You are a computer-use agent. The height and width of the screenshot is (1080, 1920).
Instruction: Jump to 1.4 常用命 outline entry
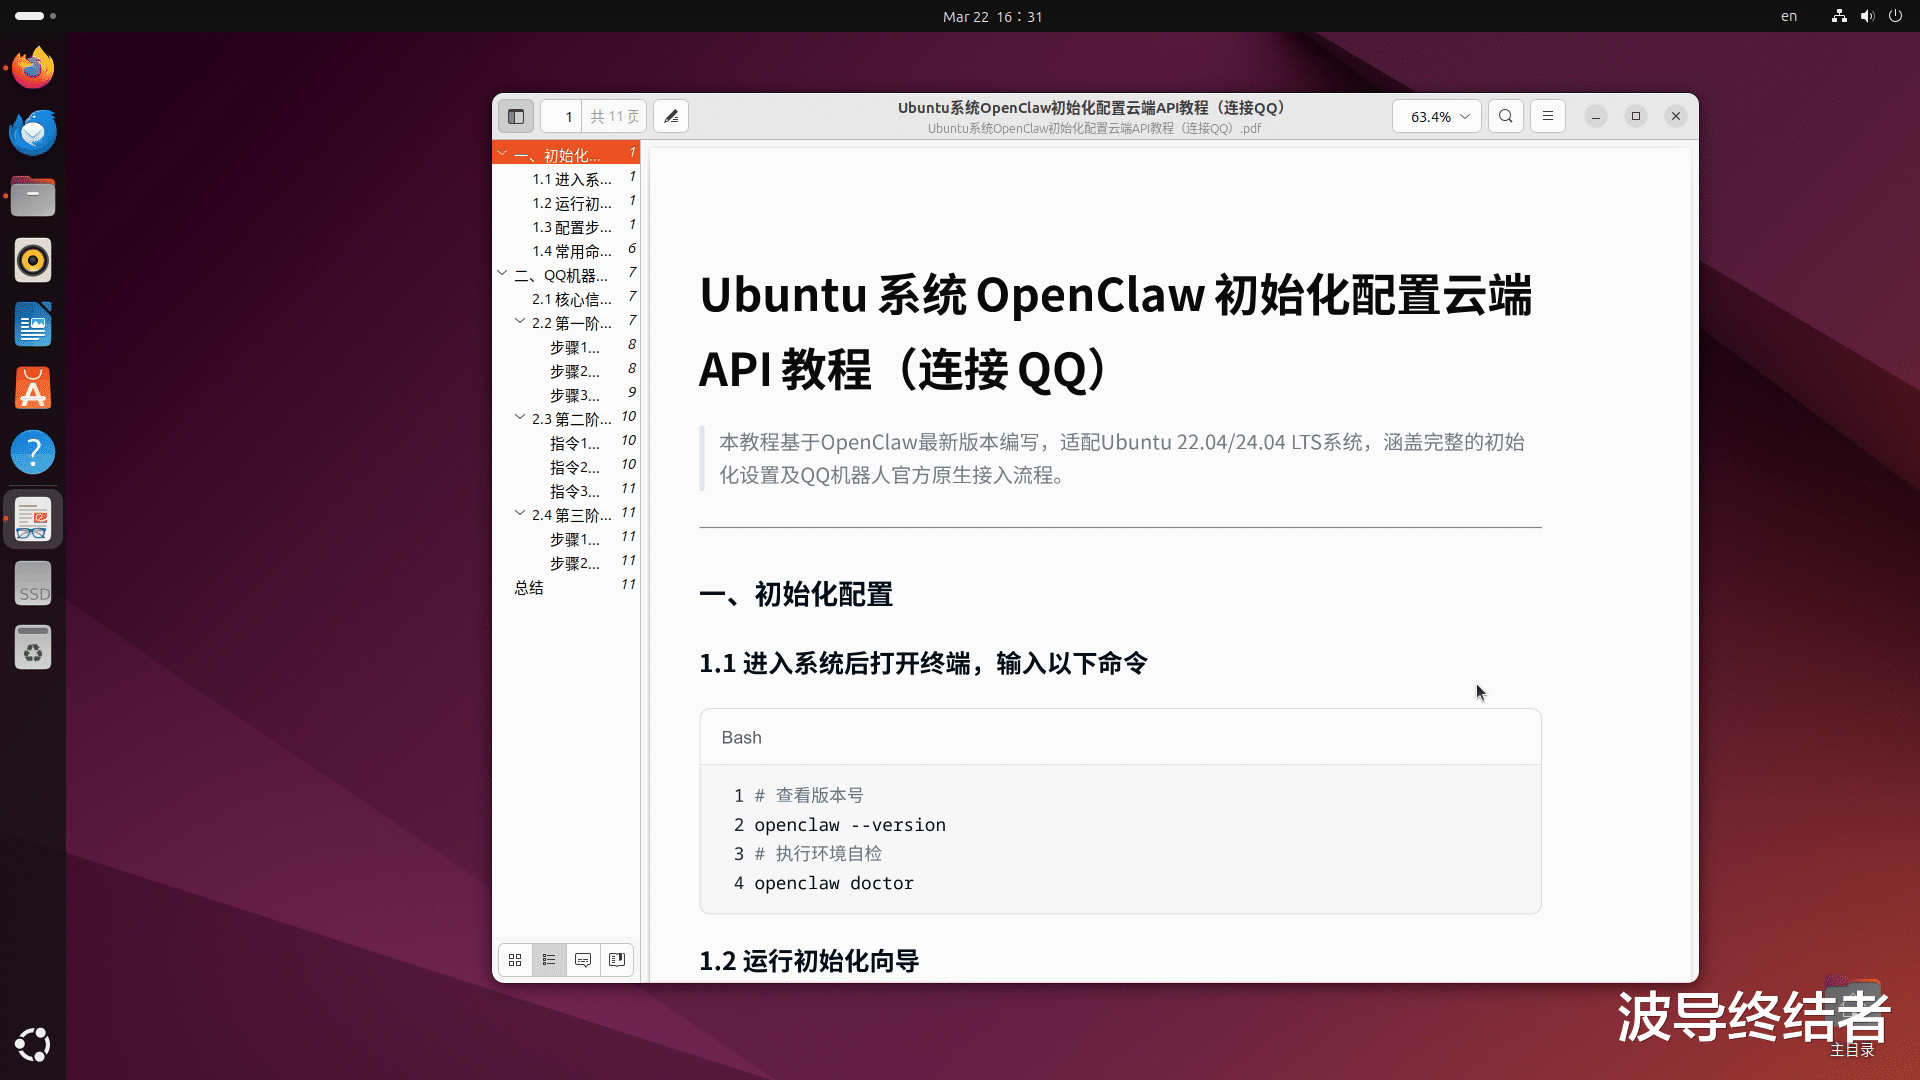coord(571,251)
